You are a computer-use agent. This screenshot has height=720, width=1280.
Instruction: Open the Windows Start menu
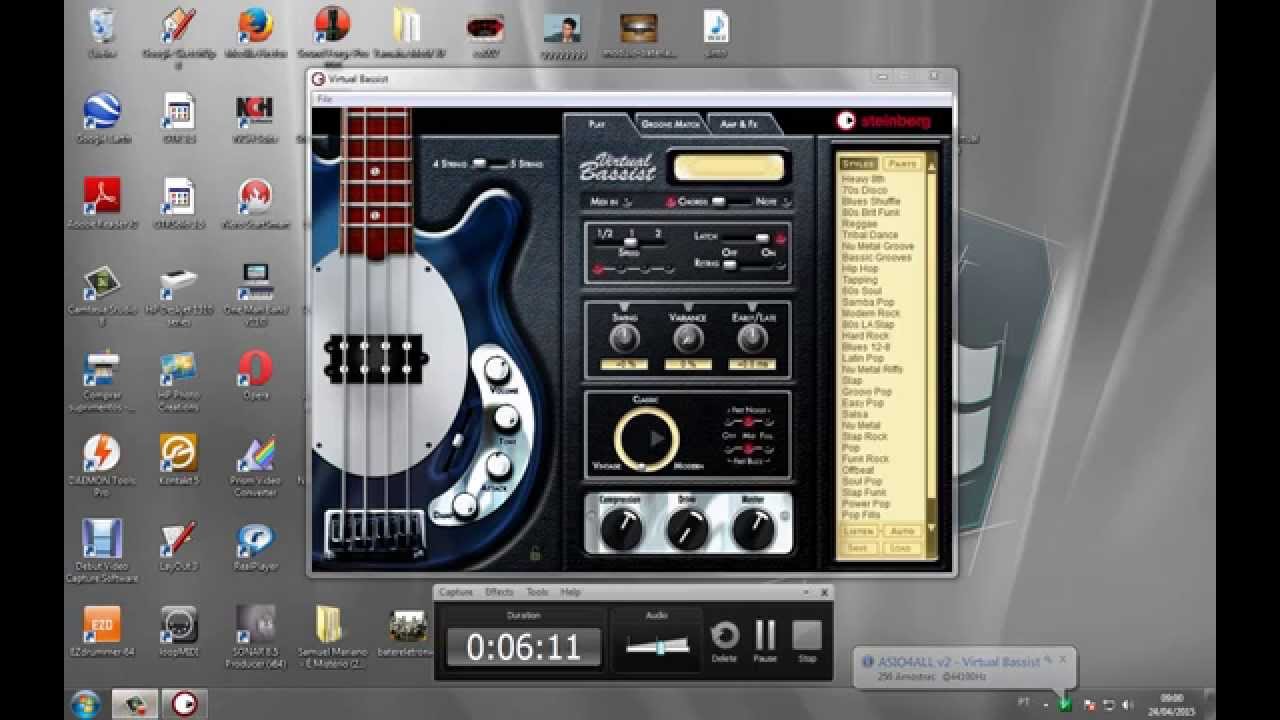[86, 703]
